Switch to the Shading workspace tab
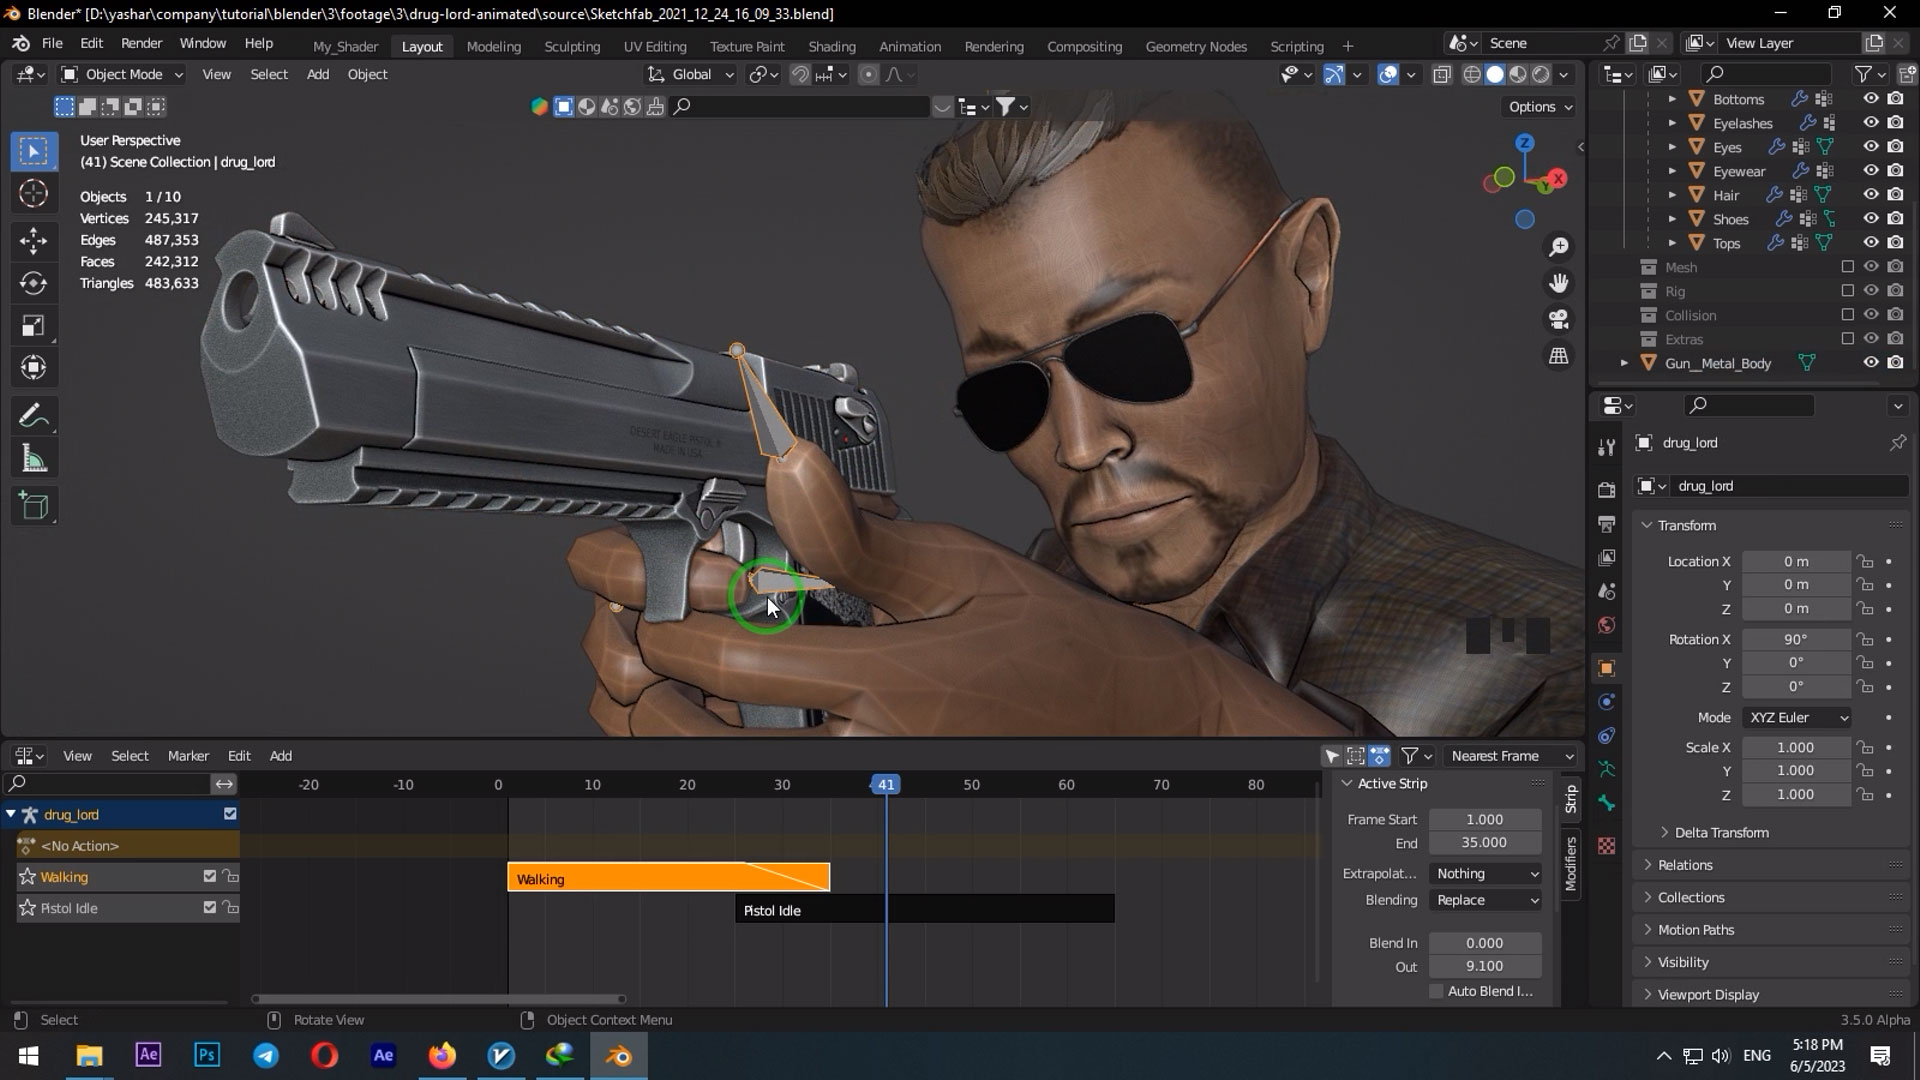 click(832, 46)
